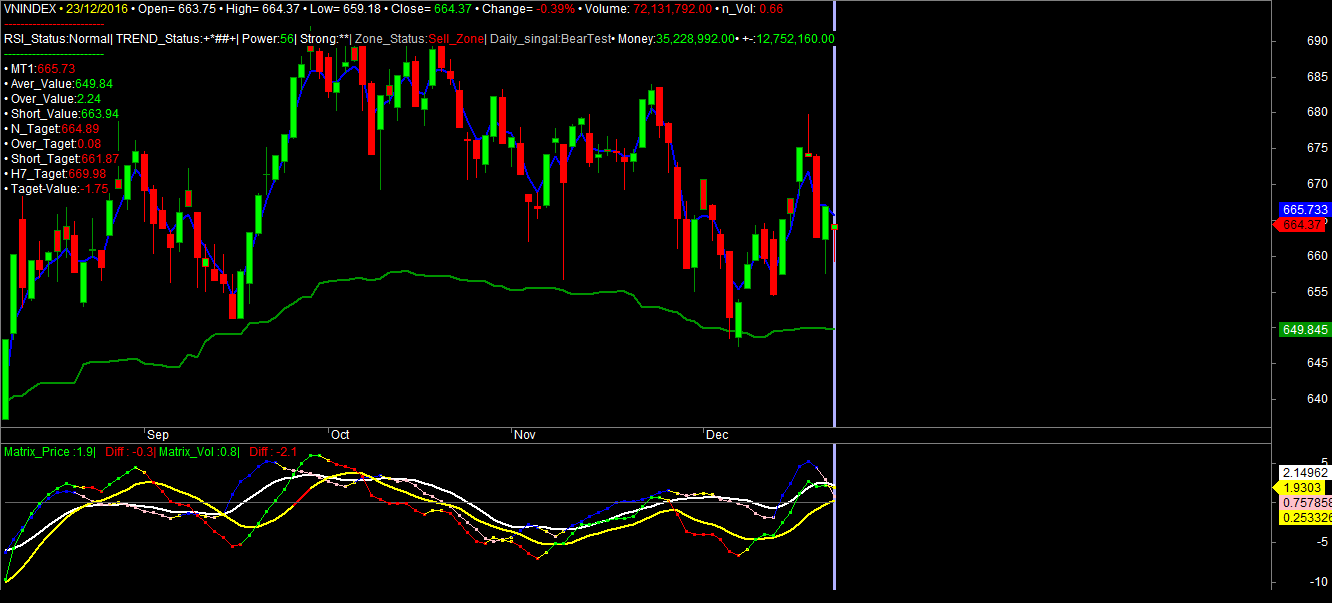Click the yellow 0.253326 indicator tag
This screenshot has width=1332, height=603.
tap(1304, 517)
